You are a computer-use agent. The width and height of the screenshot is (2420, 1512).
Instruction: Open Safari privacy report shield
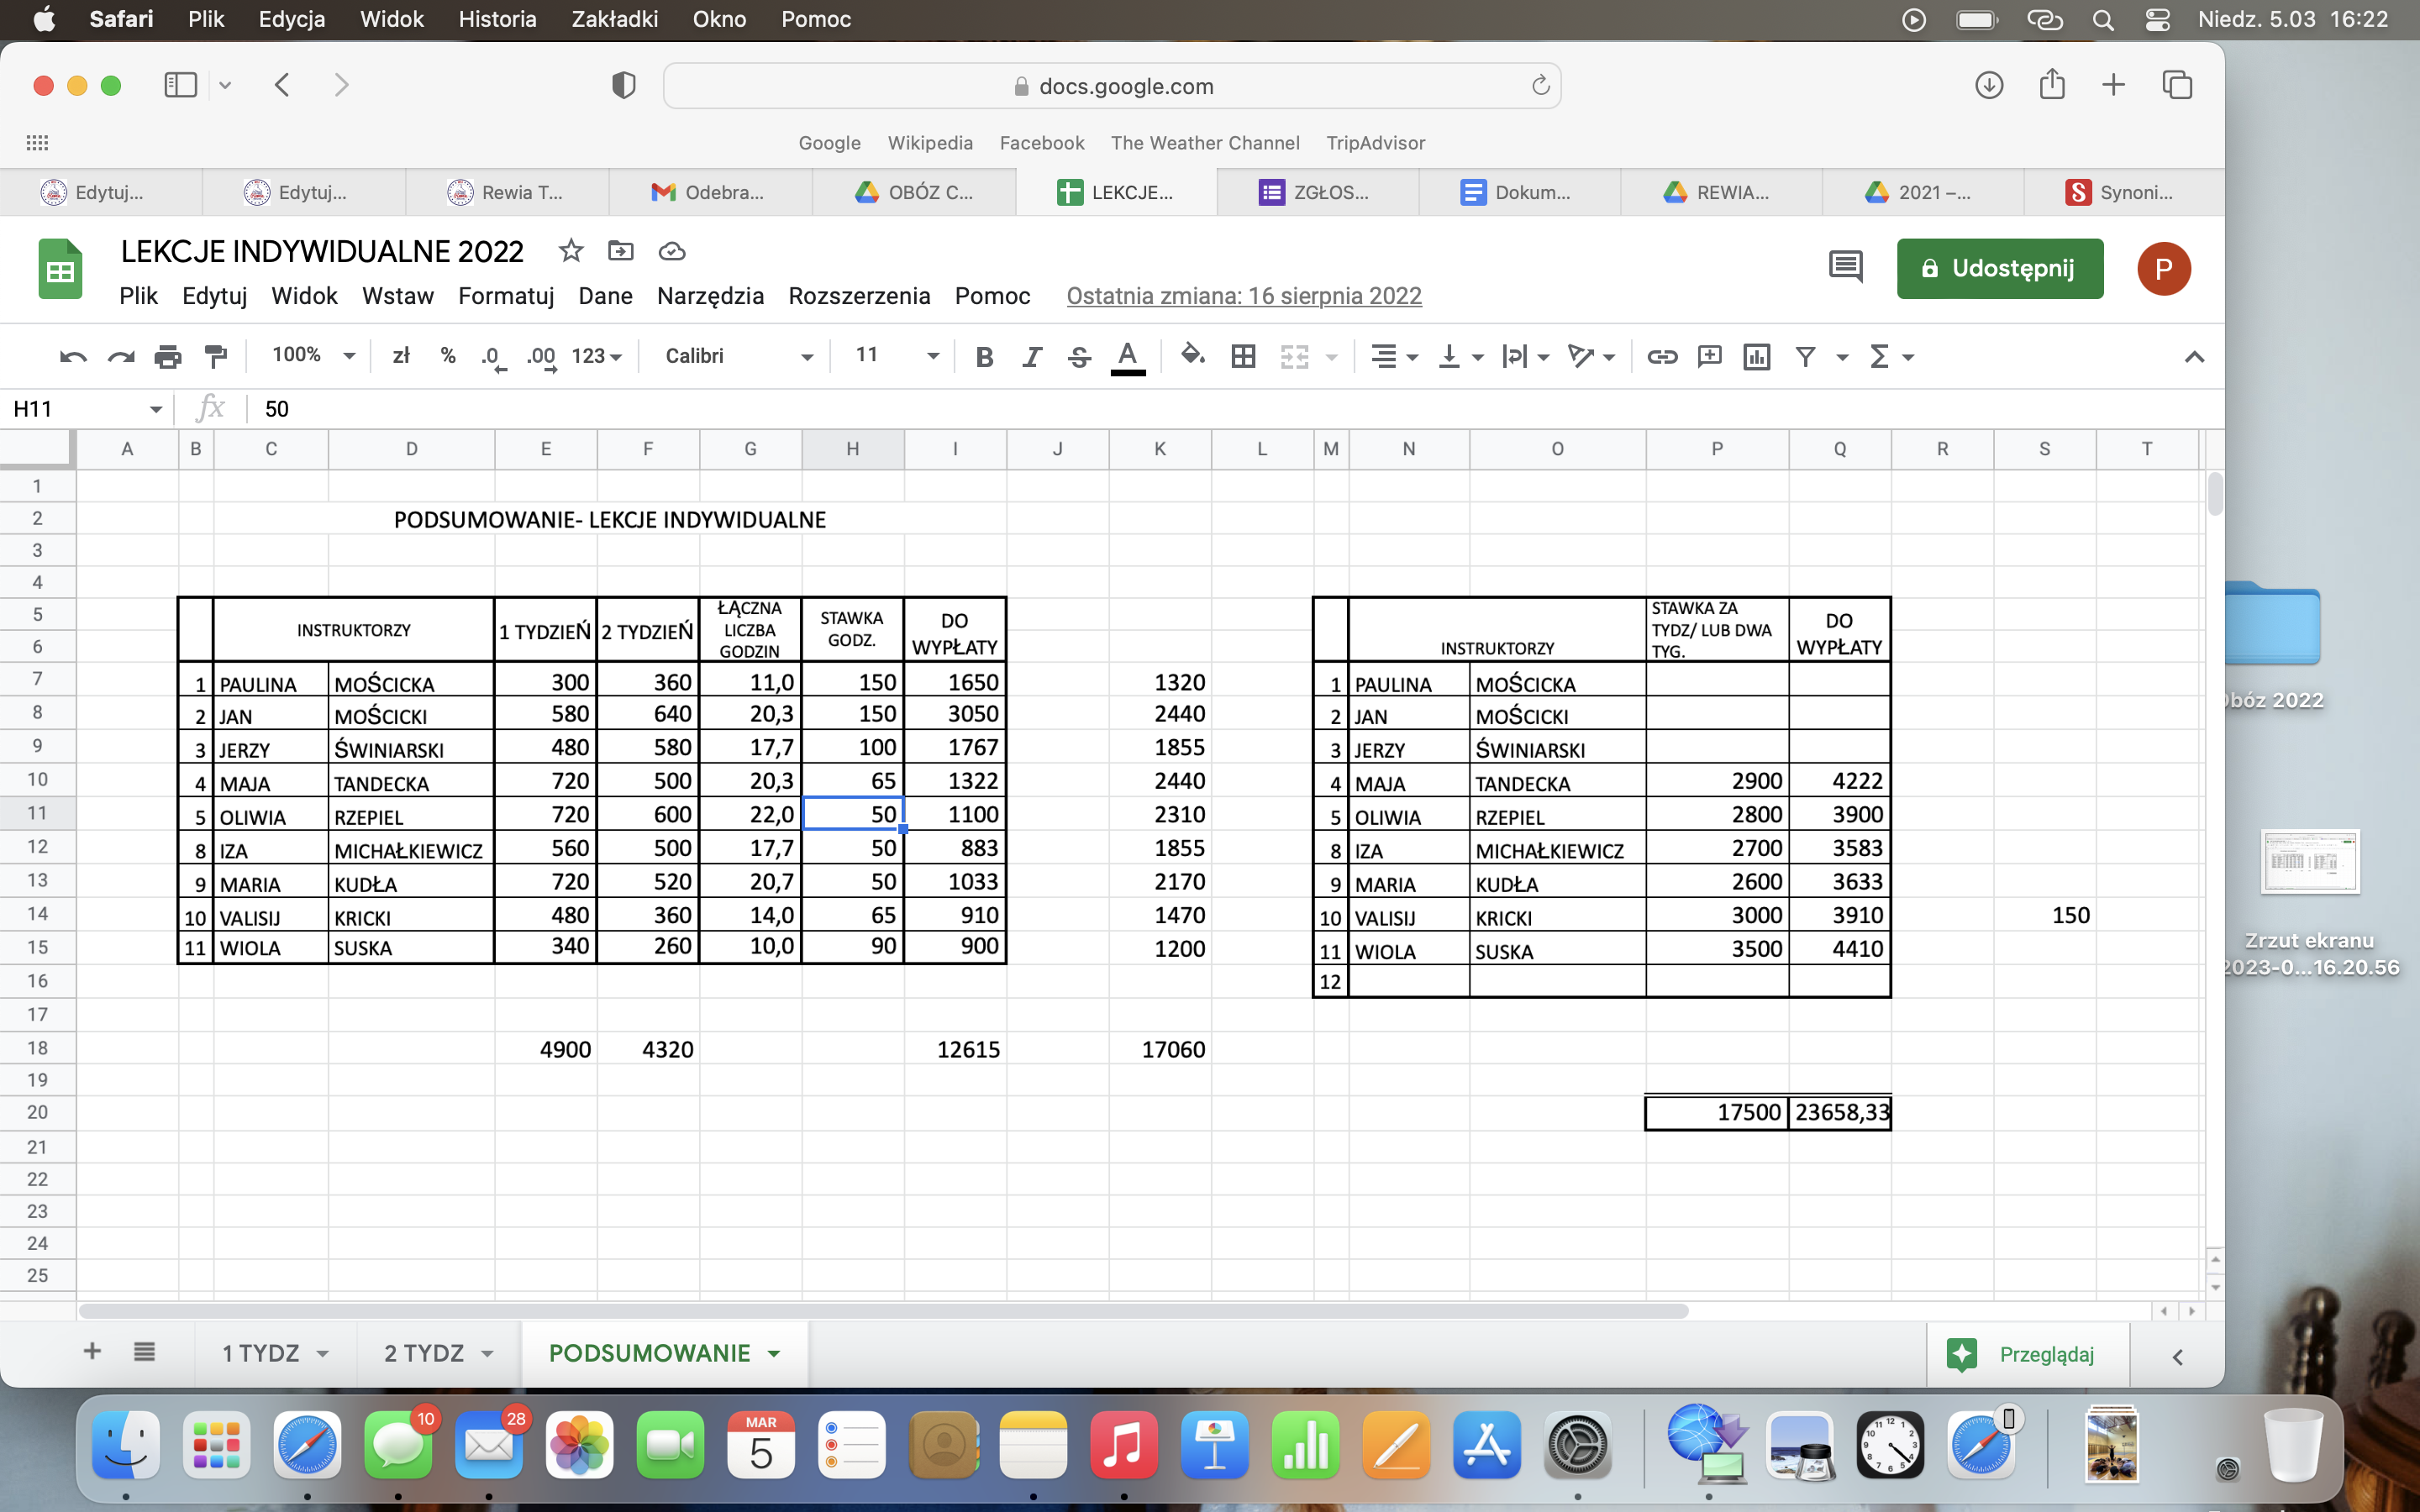623,85
